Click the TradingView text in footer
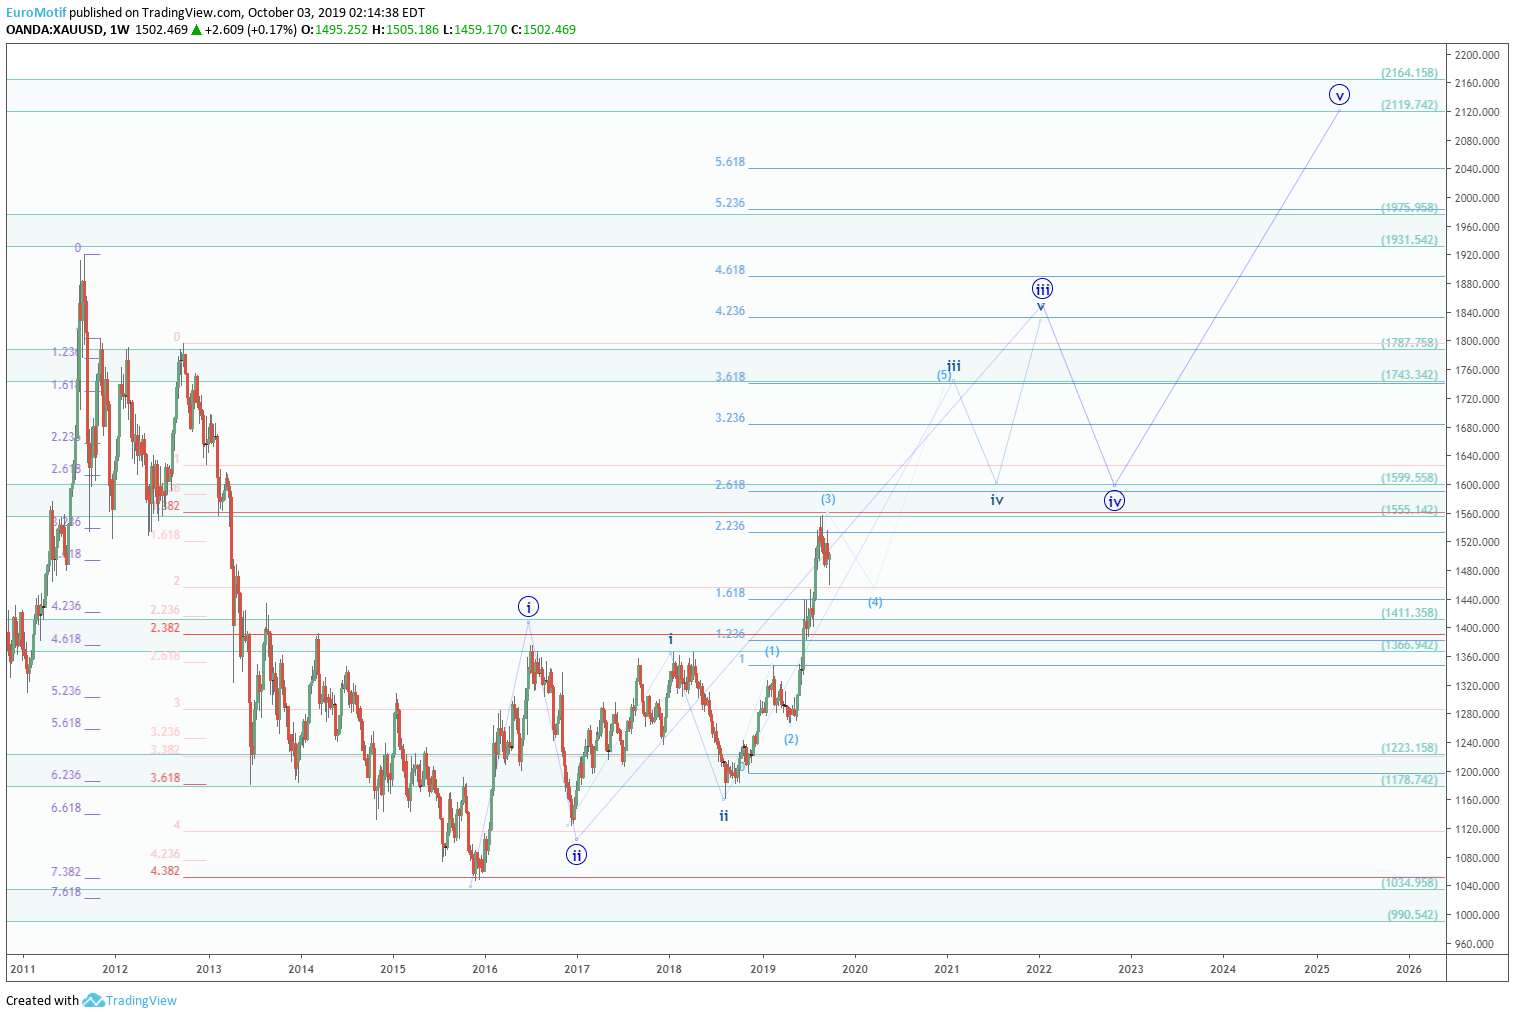Screen dimensions: 1515x1018 [x=141, y=1000]
